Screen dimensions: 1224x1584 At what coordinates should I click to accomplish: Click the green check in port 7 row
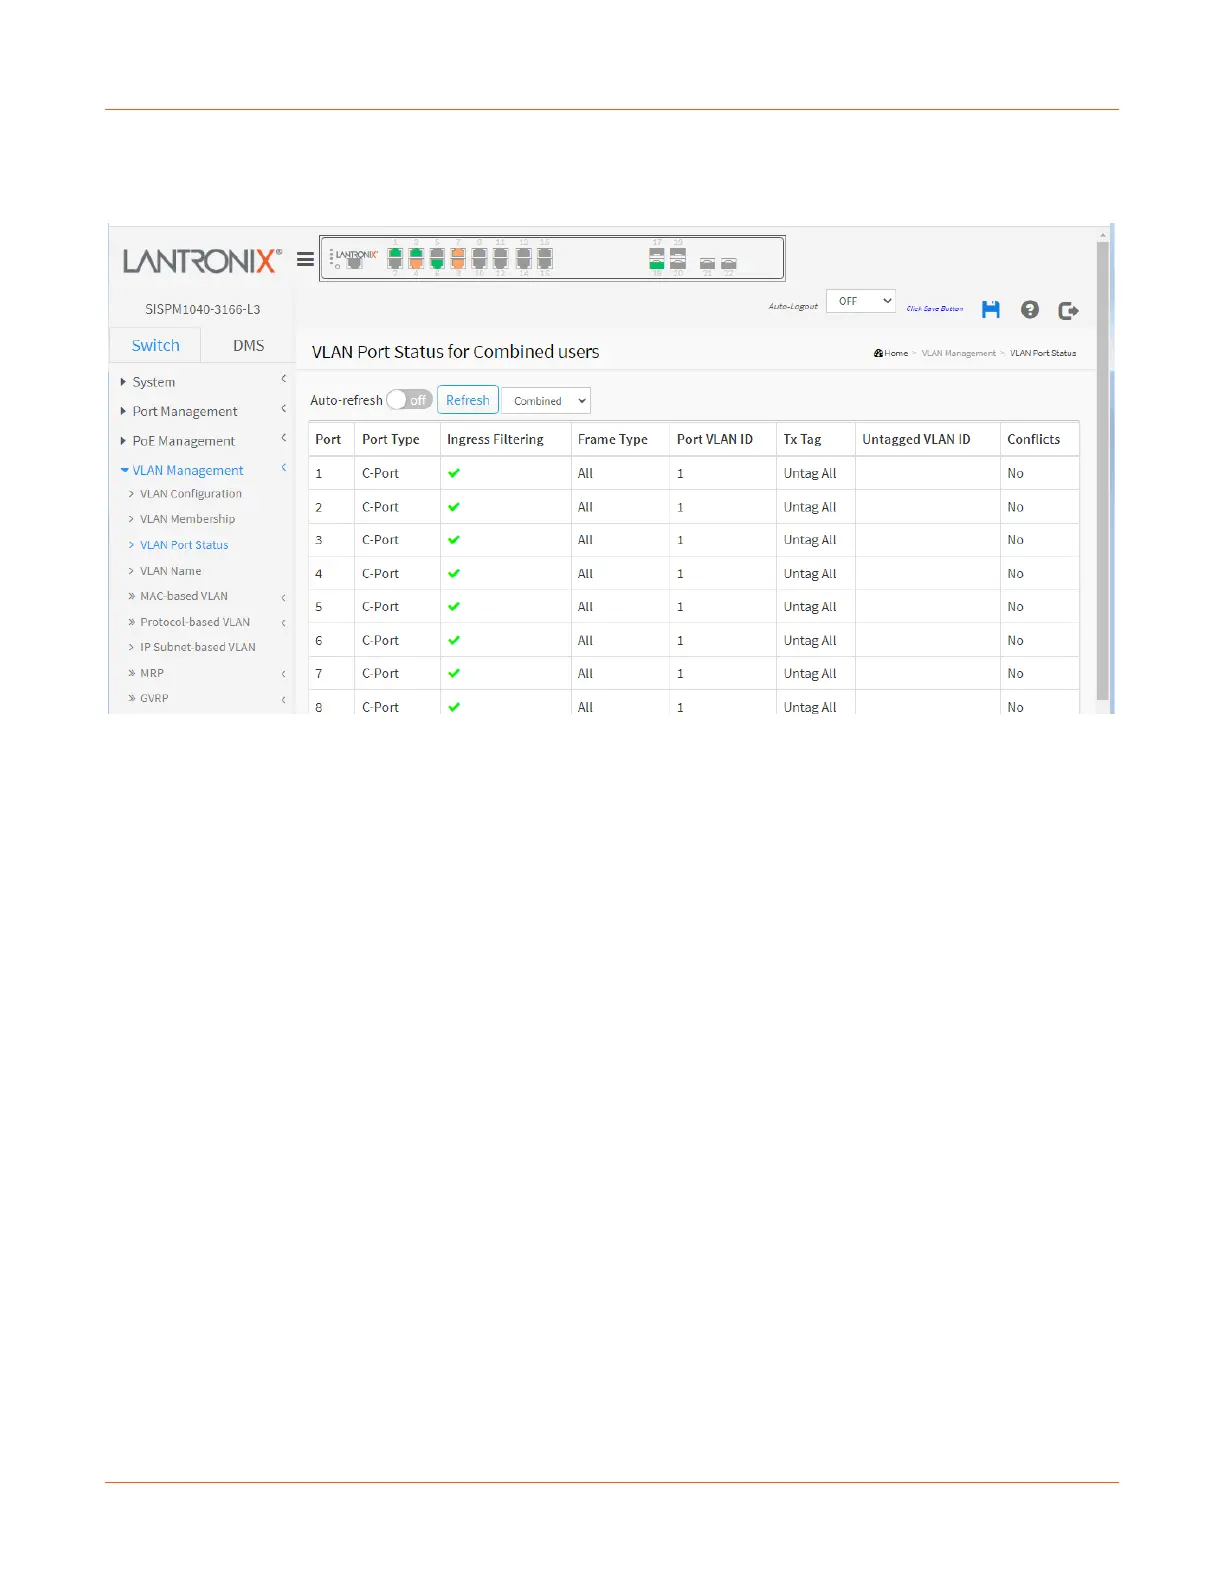pos(454,674)
